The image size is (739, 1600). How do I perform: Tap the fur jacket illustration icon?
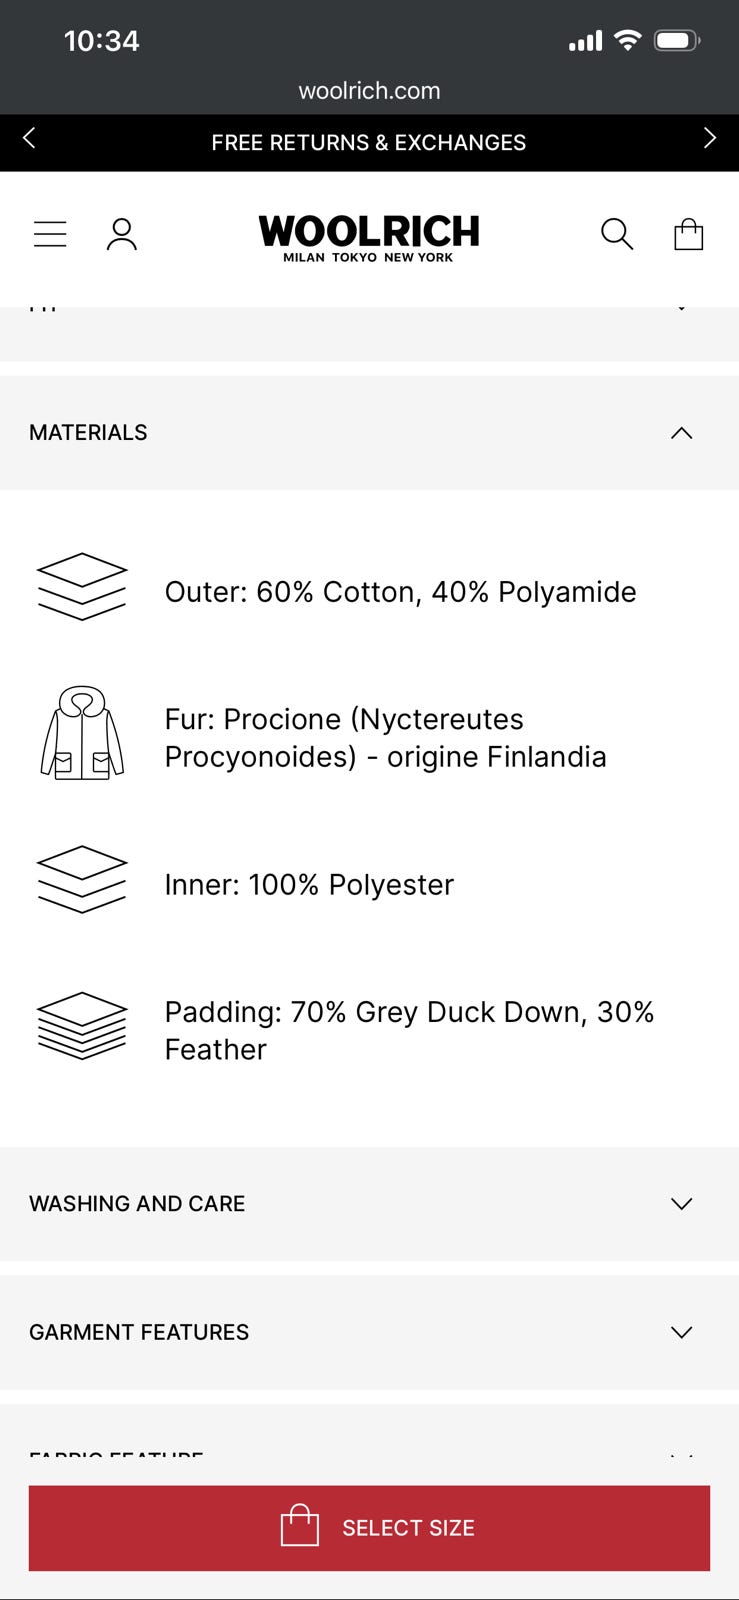(x=82, y=733)
